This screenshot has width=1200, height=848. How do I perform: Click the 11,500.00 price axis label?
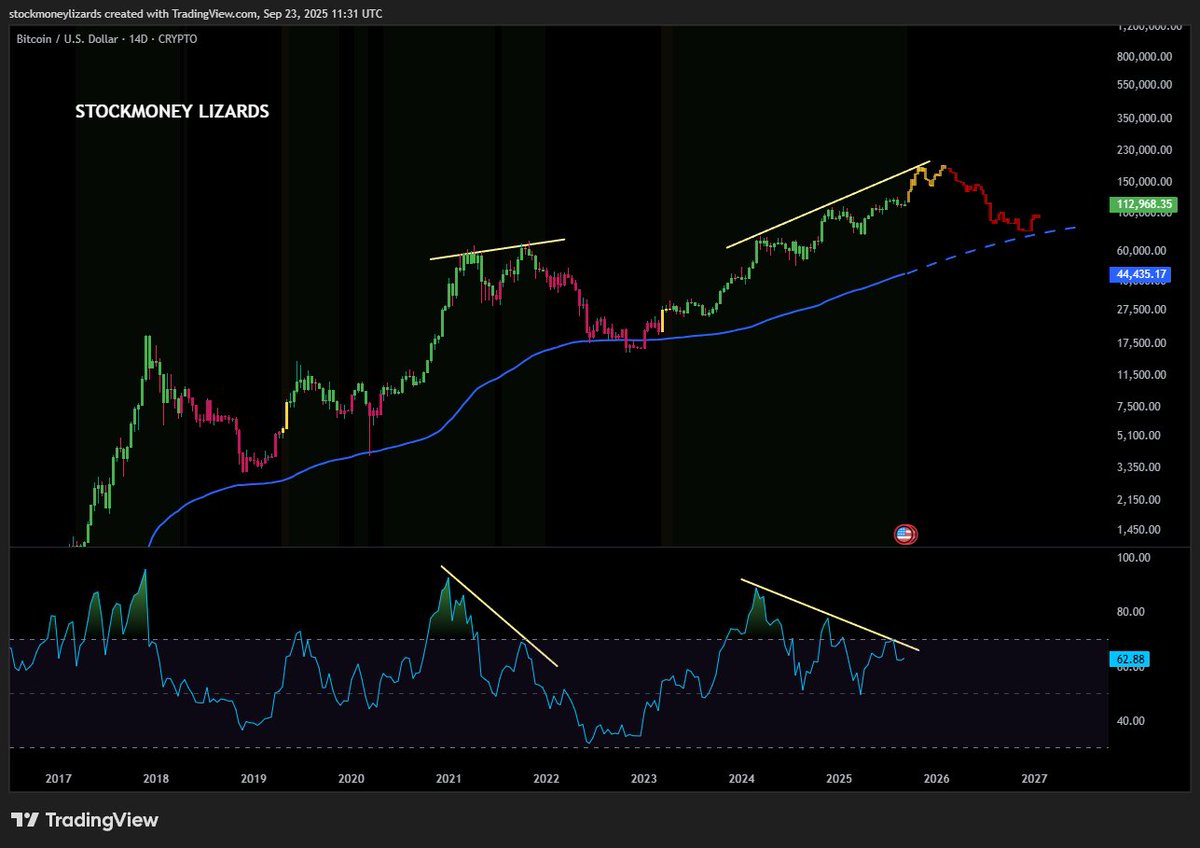[1142, 375]
